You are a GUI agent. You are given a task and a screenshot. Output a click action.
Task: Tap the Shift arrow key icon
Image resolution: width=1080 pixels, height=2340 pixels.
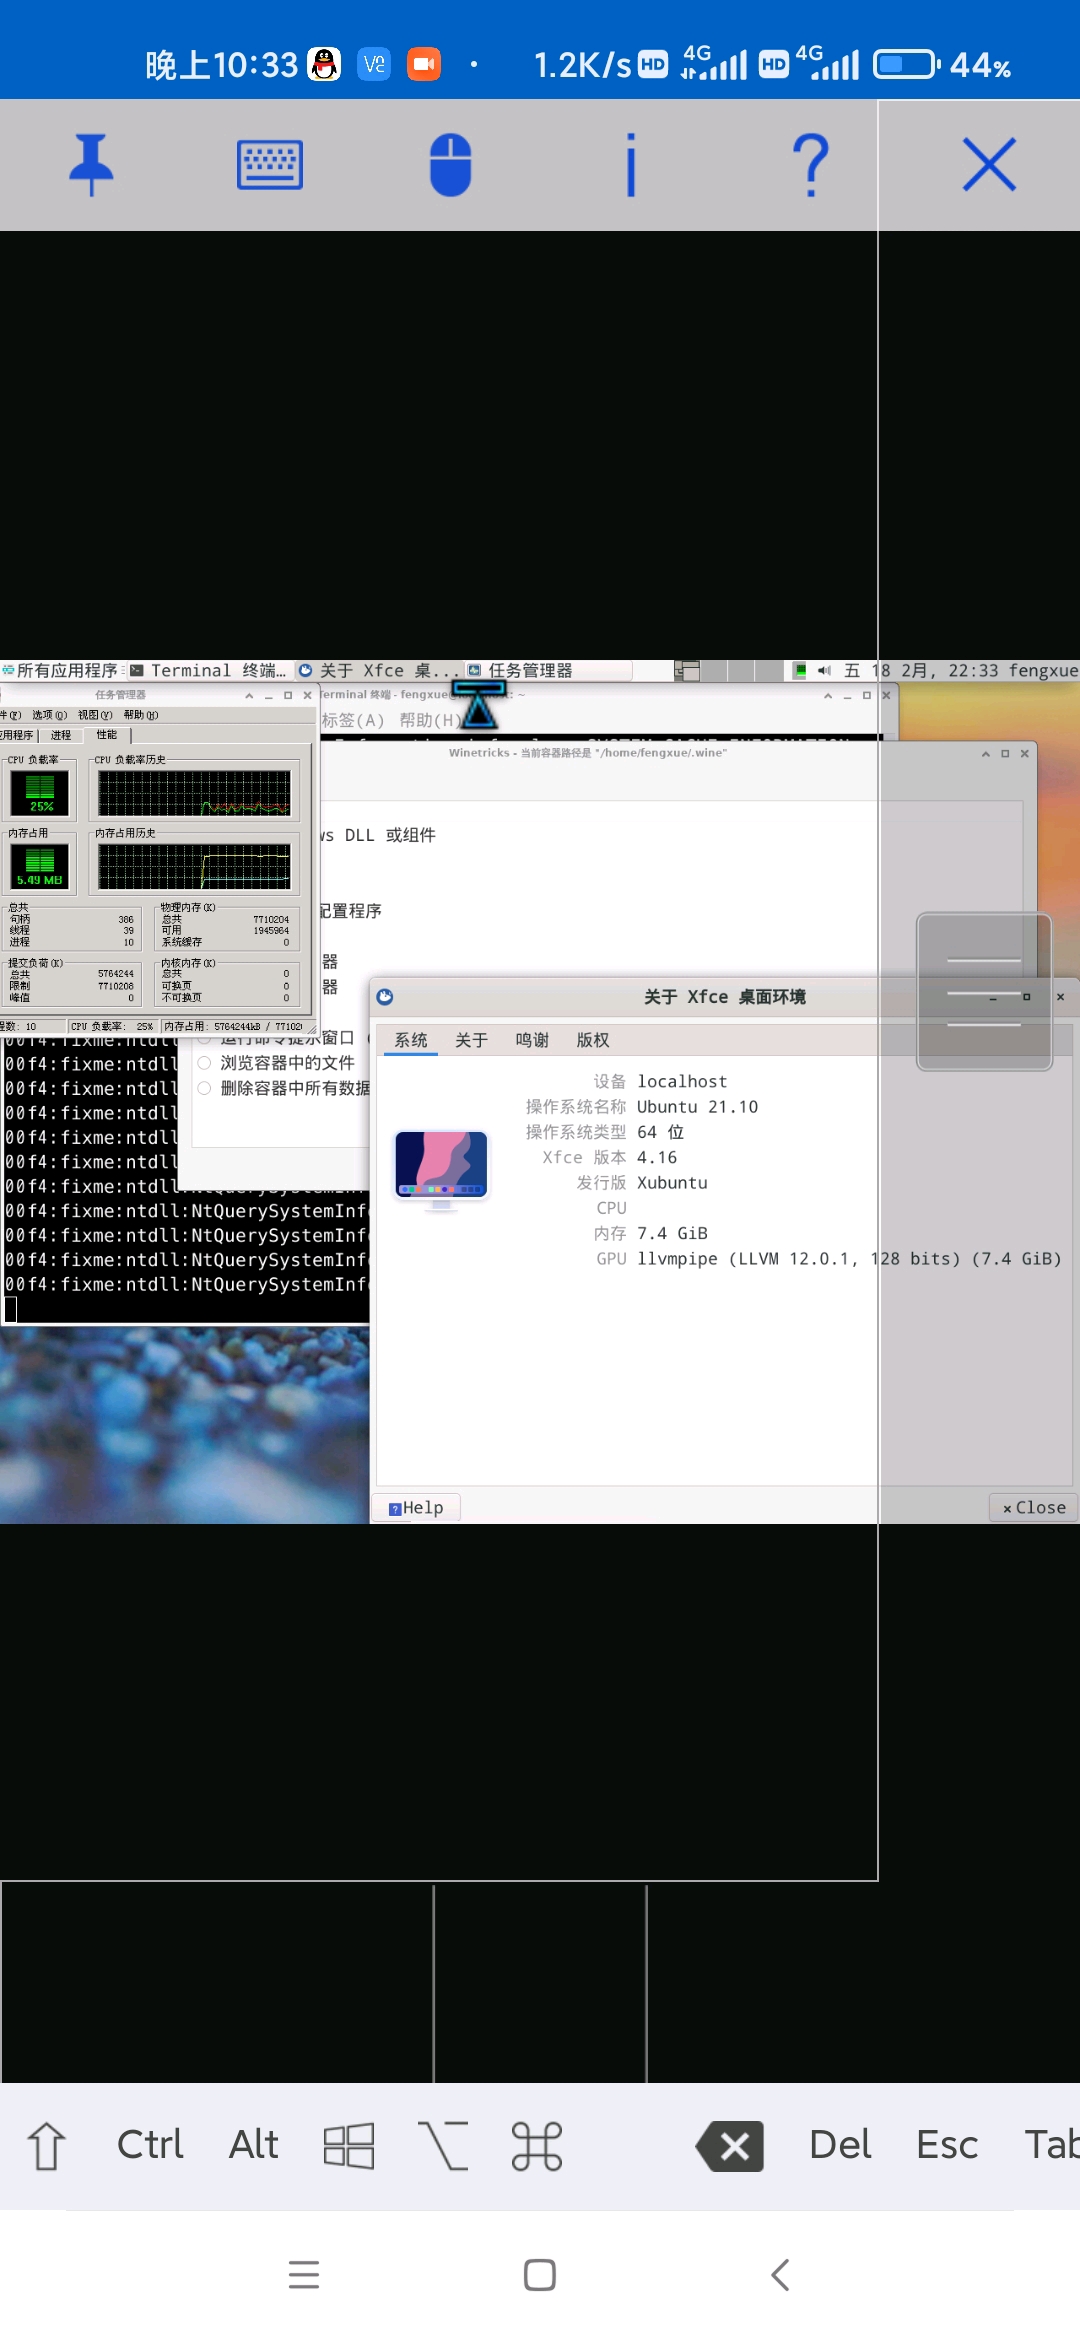click(46, 2145)
